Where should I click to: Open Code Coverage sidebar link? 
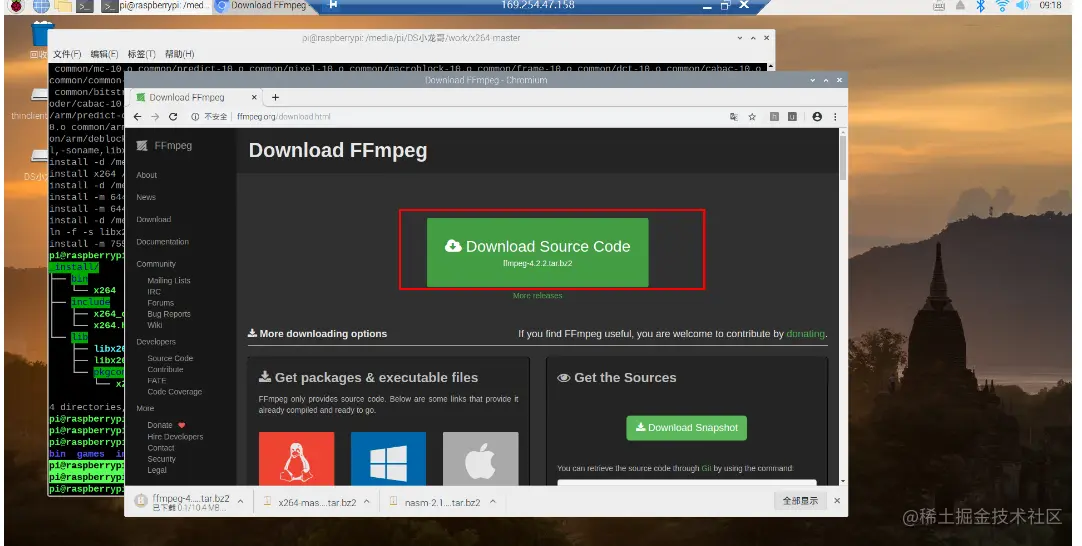175,391
